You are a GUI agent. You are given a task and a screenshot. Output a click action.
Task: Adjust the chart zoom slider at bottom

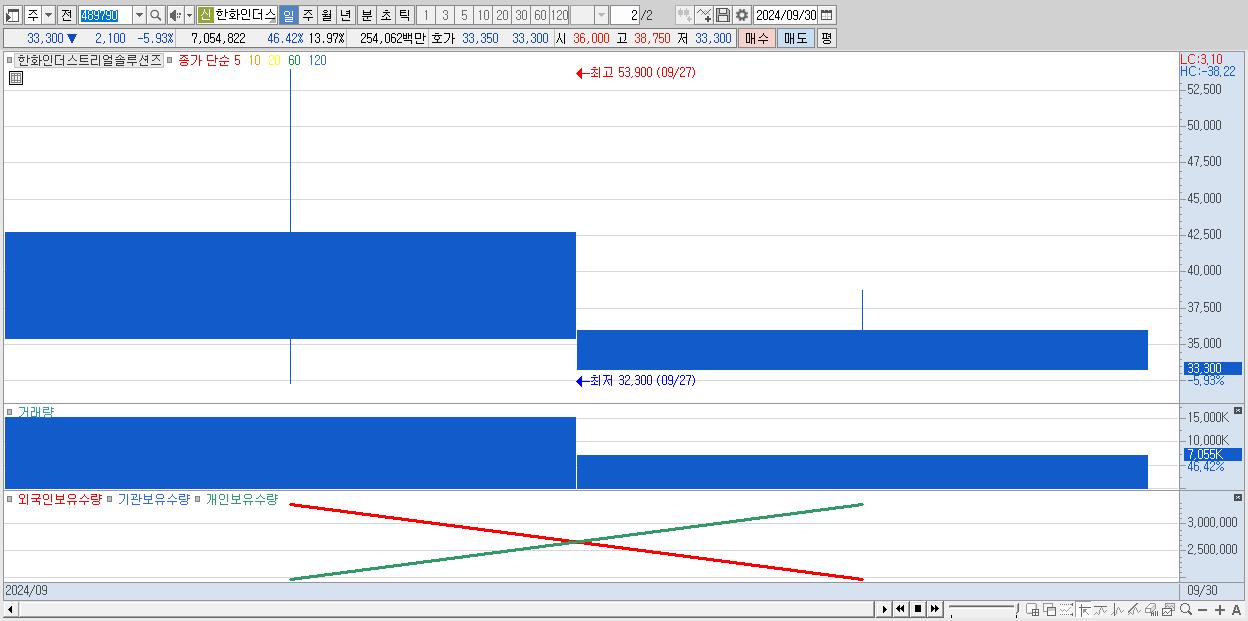983,609
